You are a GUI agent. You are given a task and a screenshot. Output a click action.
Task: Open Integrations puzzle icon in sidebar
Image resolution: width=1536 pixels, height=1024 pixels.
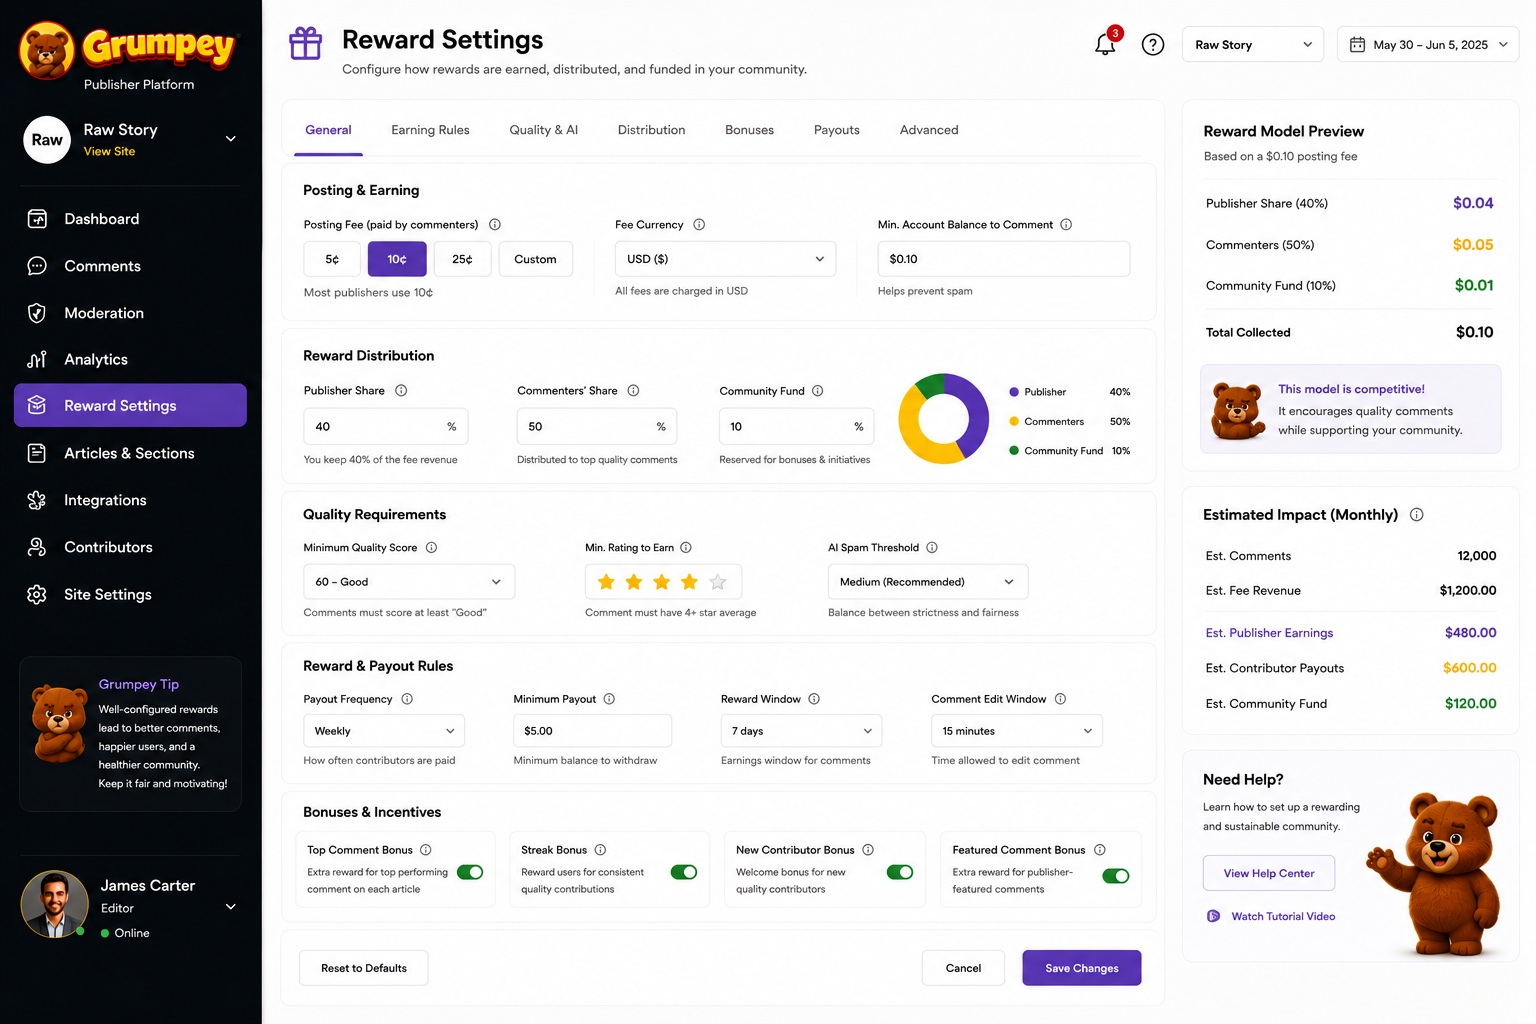tap(37, 500)
